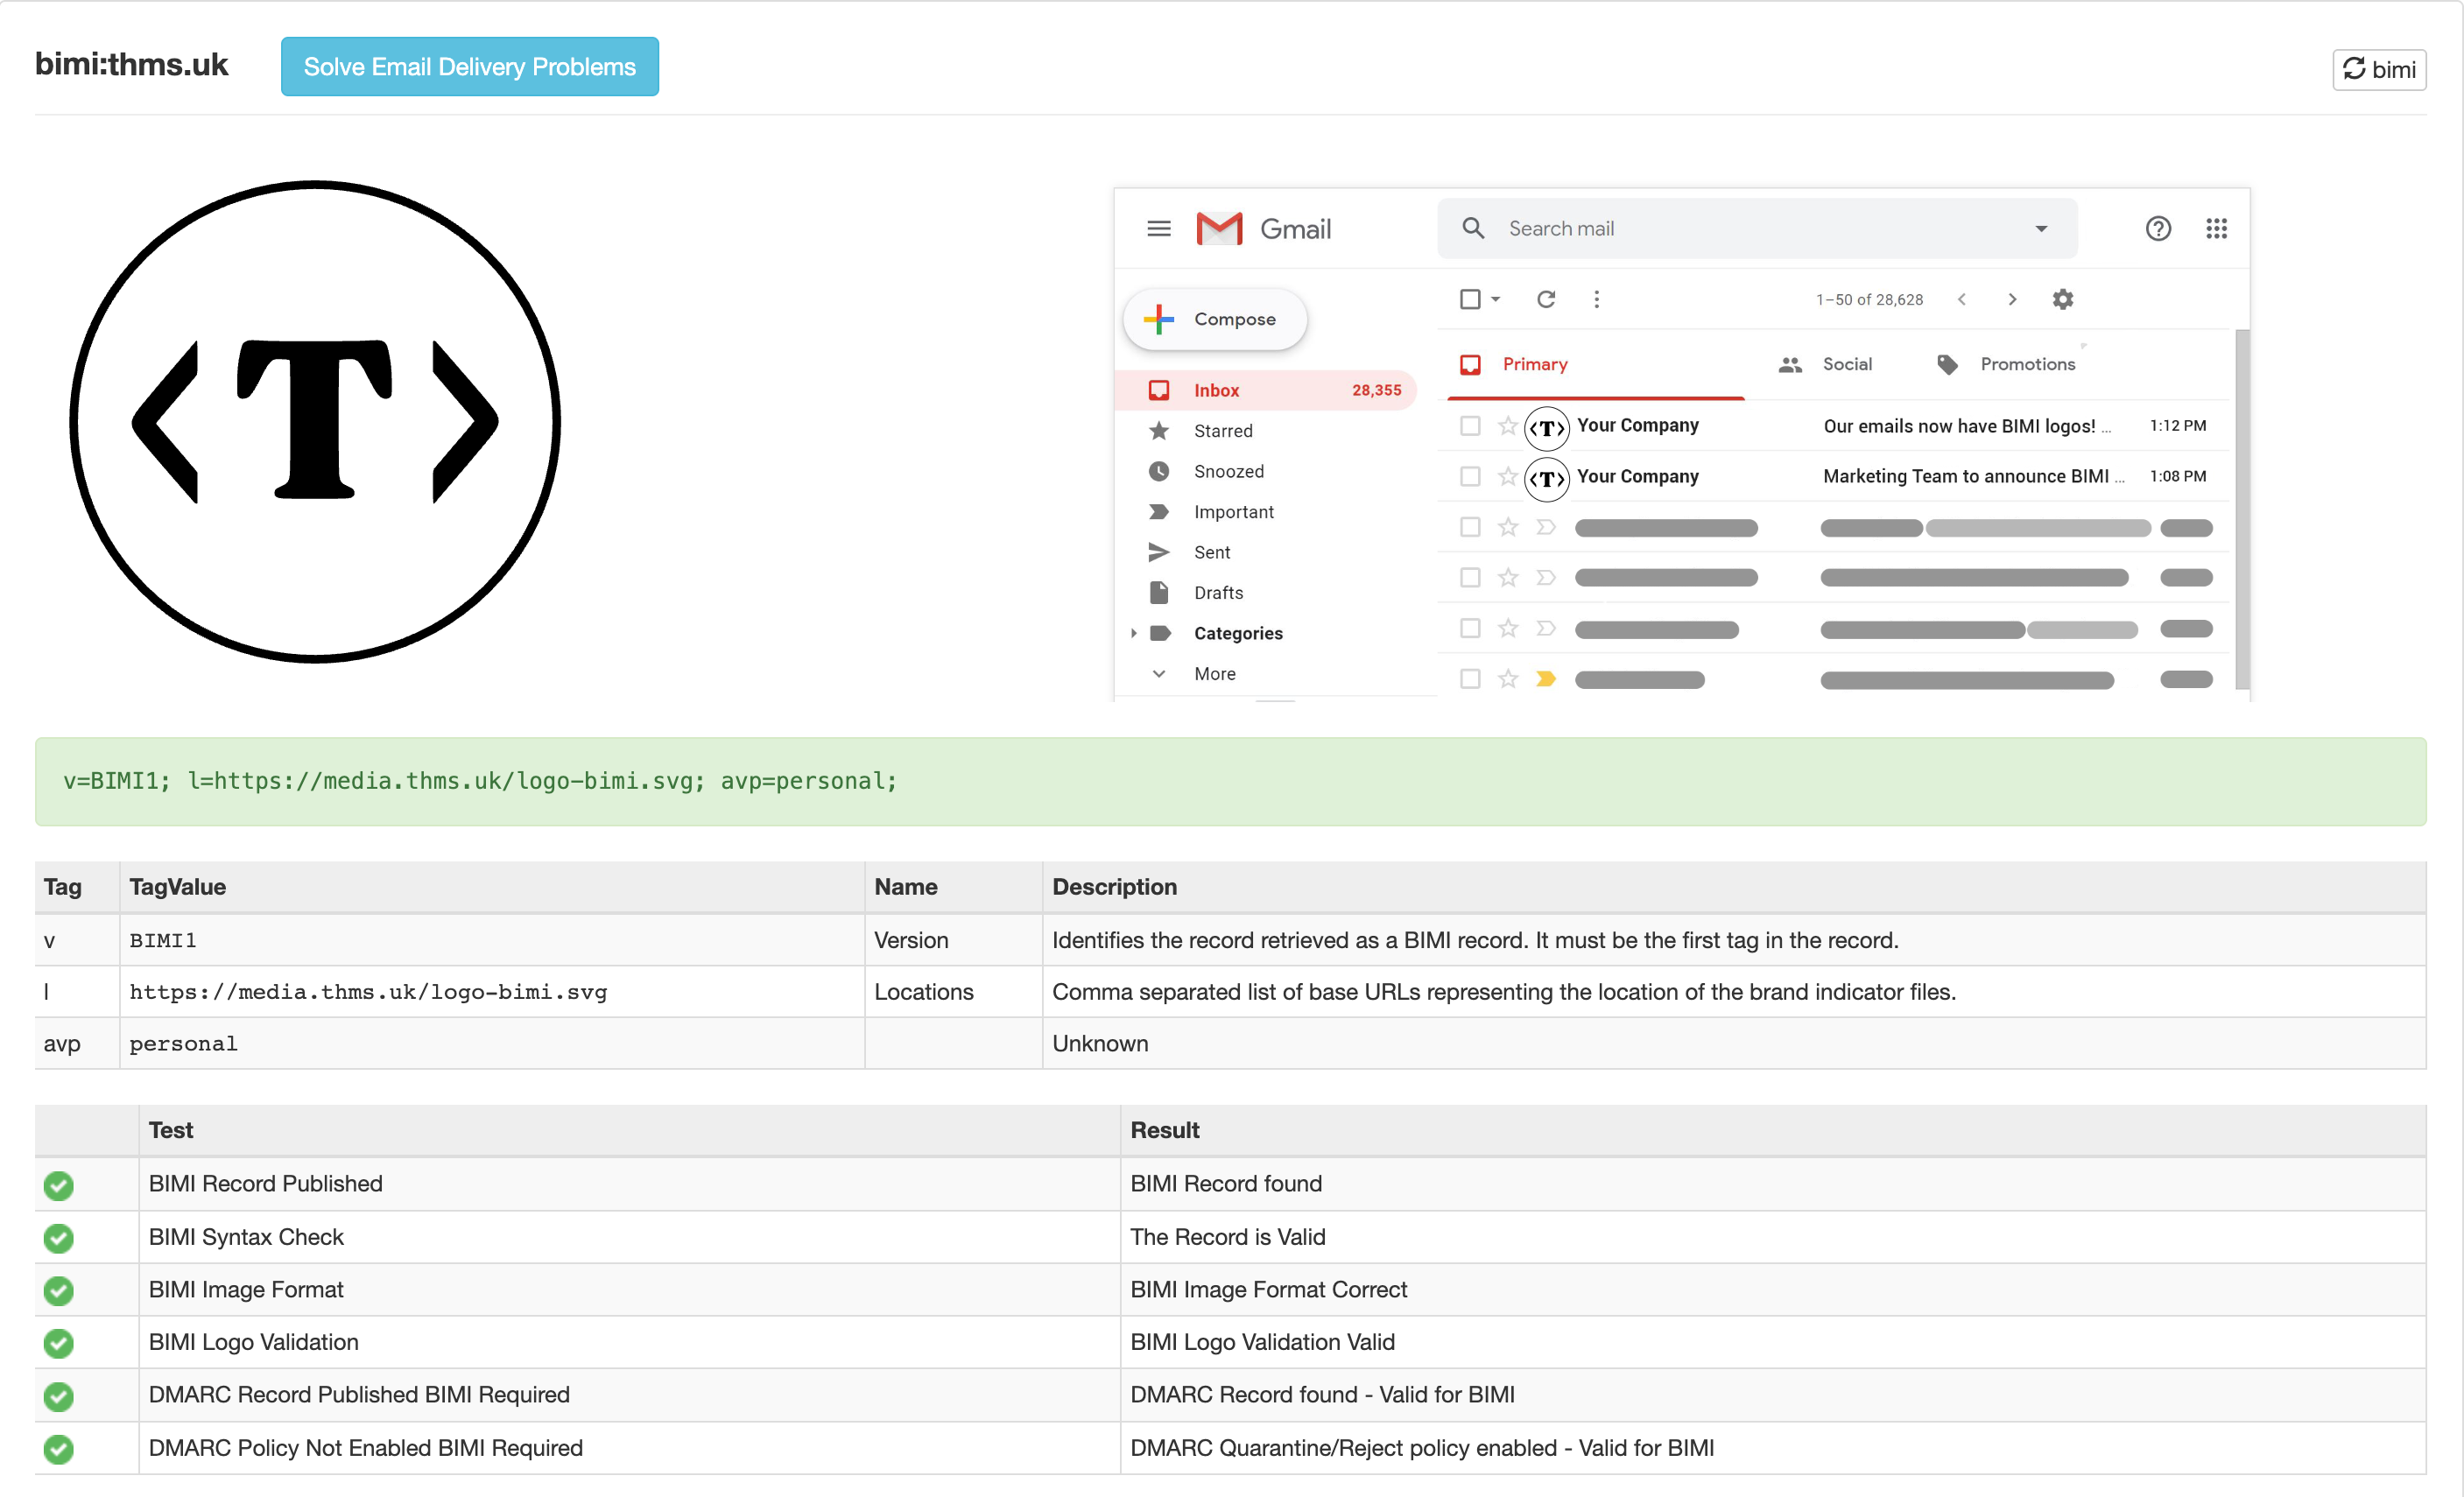
Task: Click the 'BIMI1' TagValue cell
Action: pos(491,940)
